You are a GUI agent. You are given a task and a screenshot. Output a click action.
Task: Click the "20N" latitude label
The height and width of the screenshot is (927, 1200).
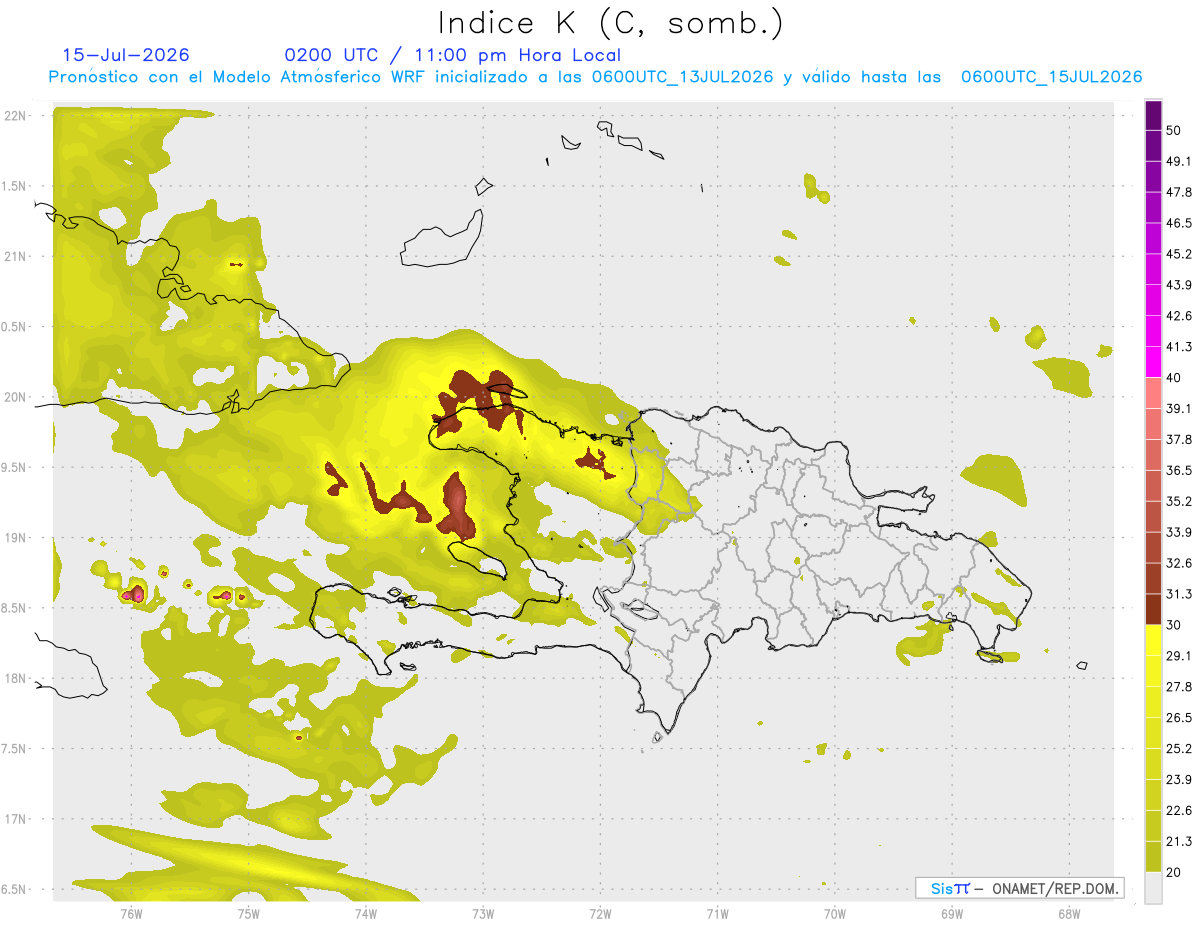point(15,397)
